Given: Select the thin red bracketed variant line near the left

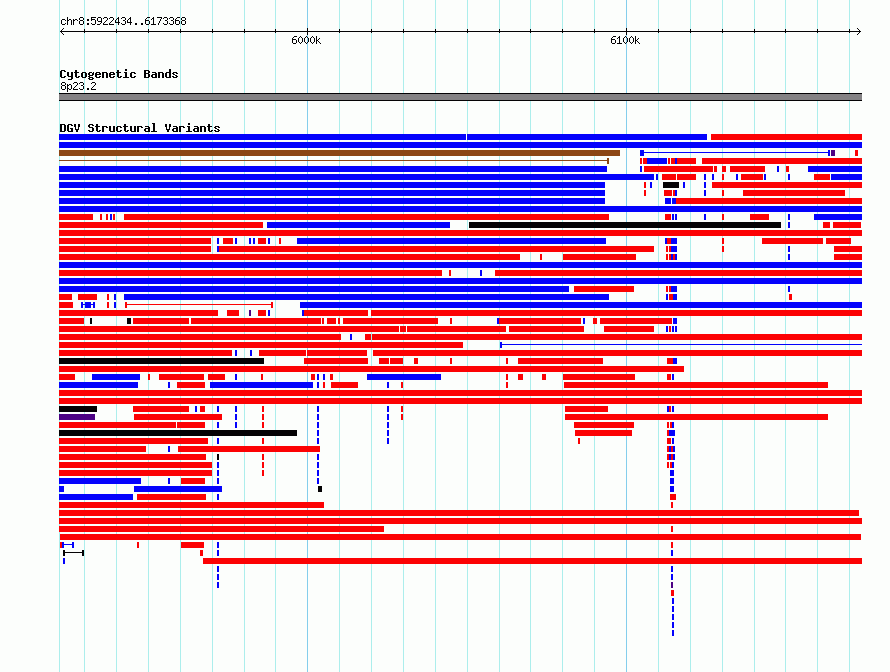Looking at the screenshot, I should coord(199,305).
